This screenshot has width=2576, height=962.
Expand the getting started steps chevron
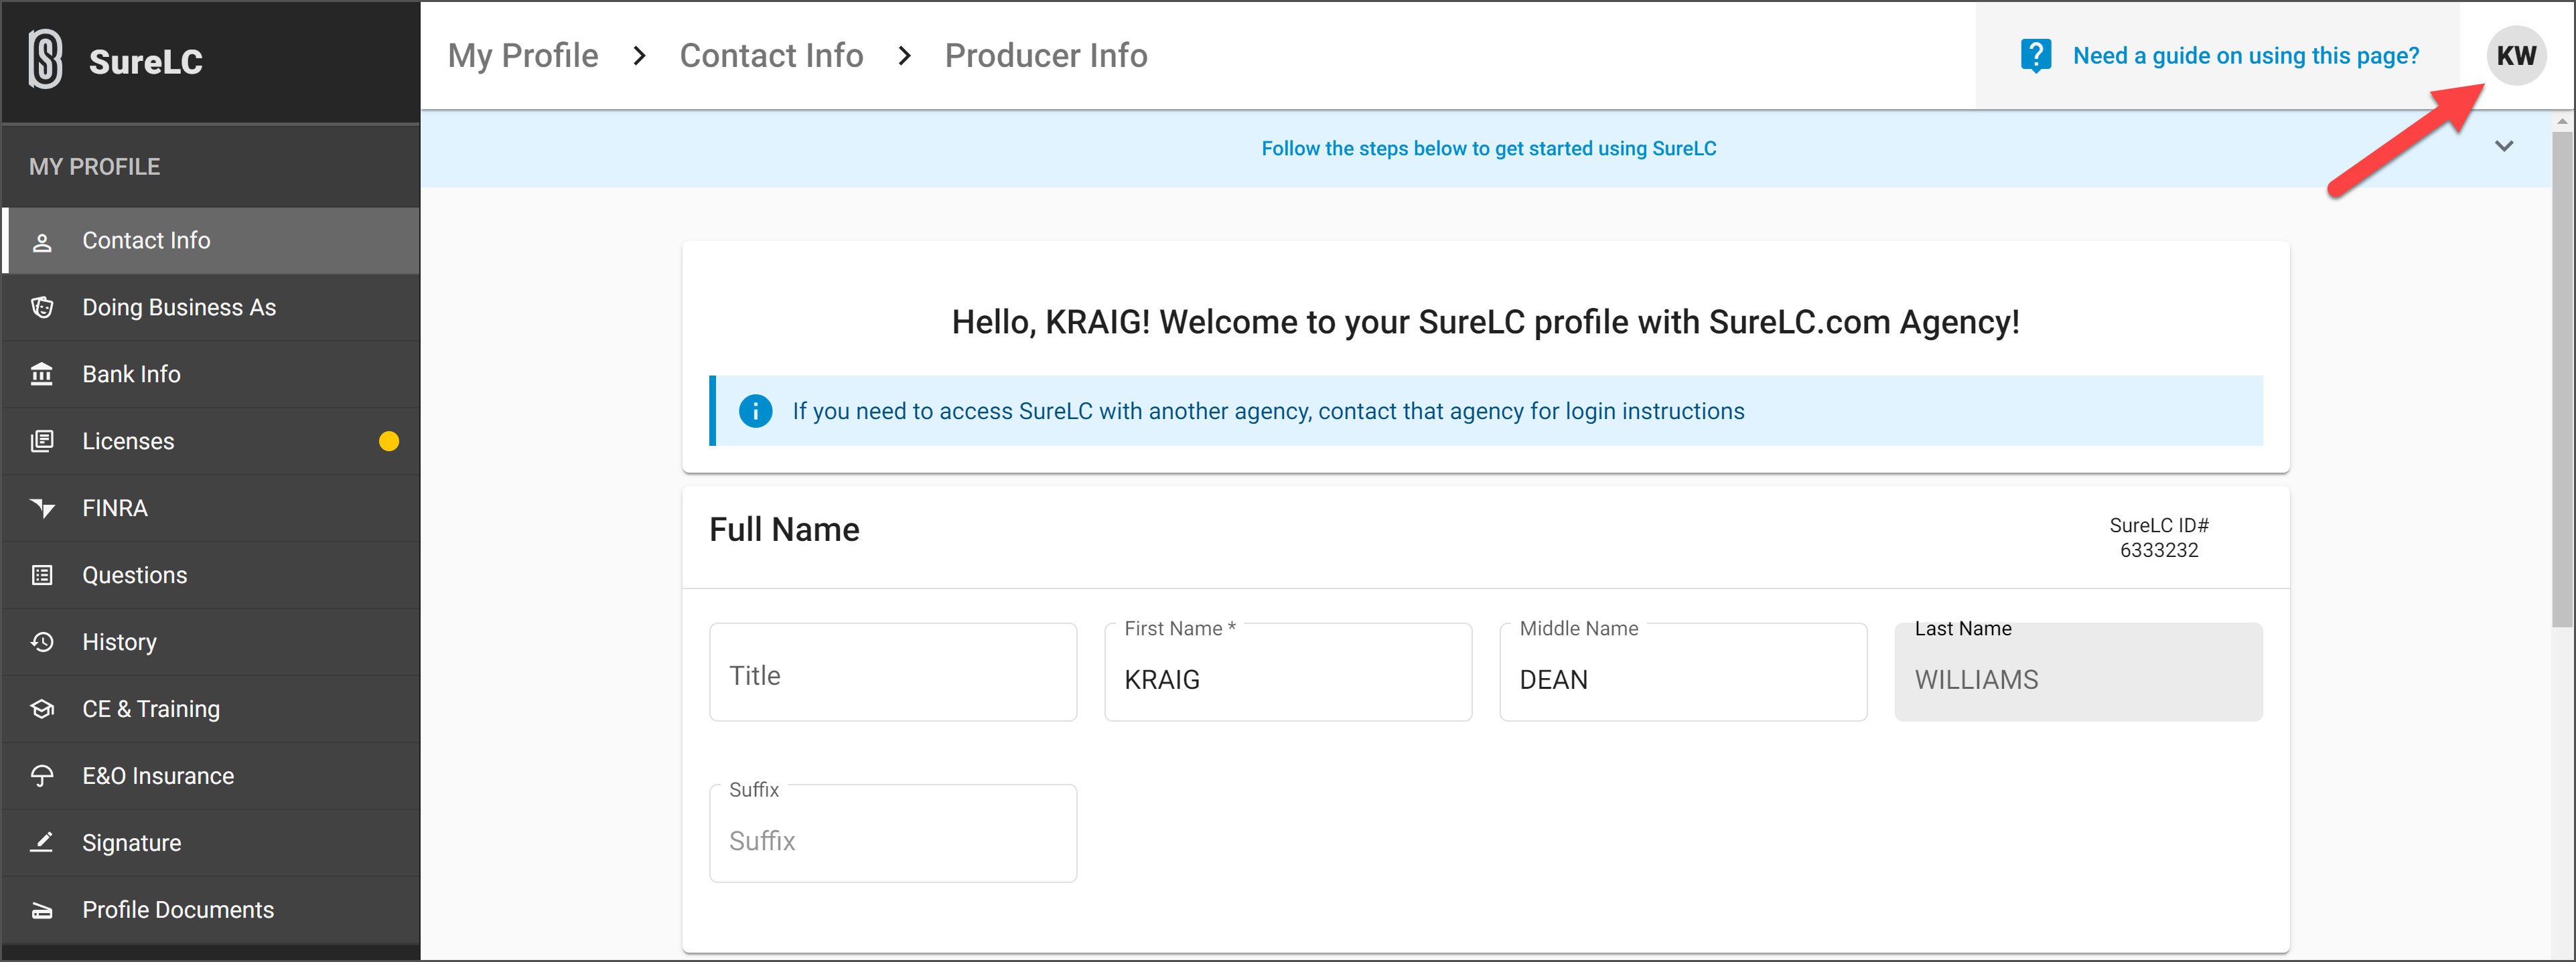pyautogui.click(x=2504, y=147)
